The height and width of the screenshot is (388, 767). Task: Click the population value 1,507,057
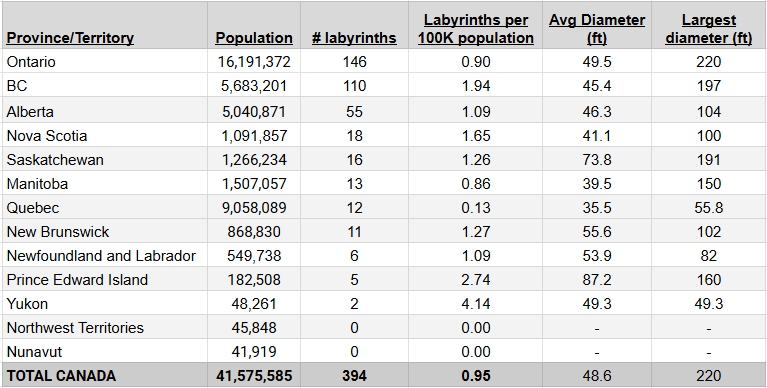tap(254, 184)
